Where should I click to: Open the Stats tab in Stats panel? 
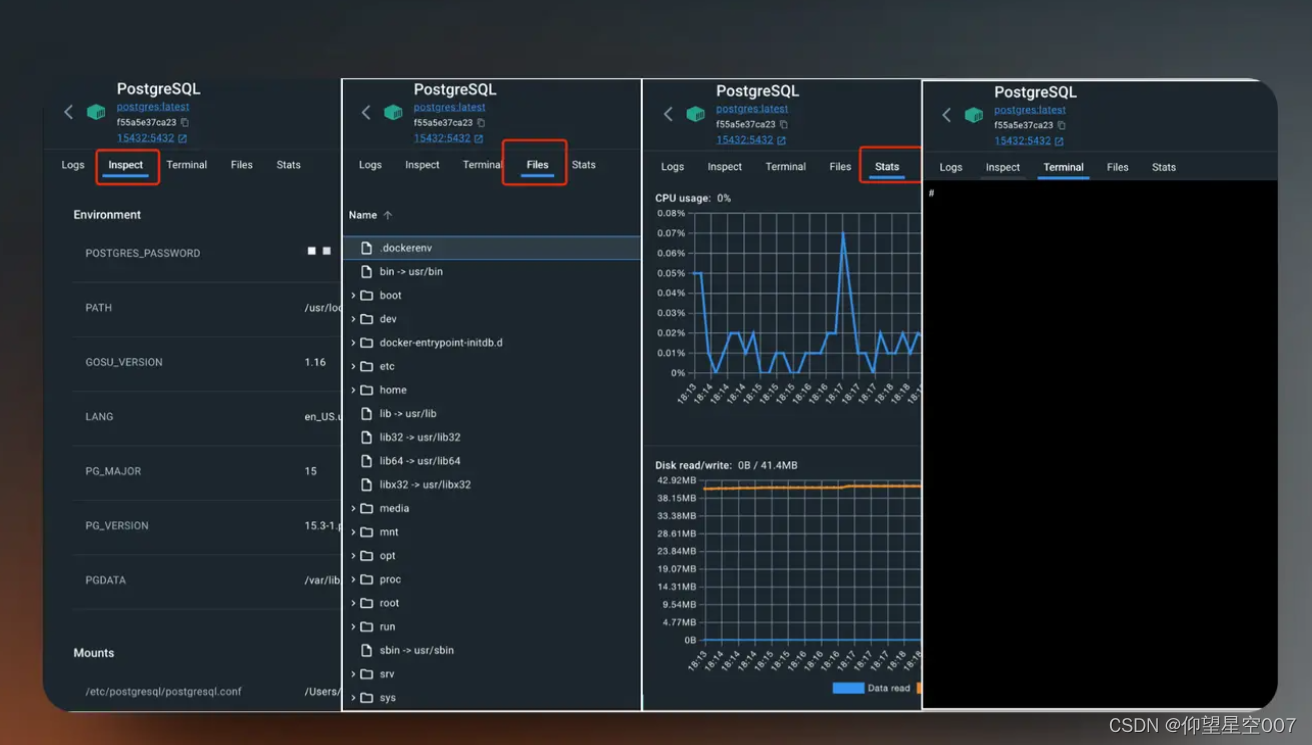(887, 167)
